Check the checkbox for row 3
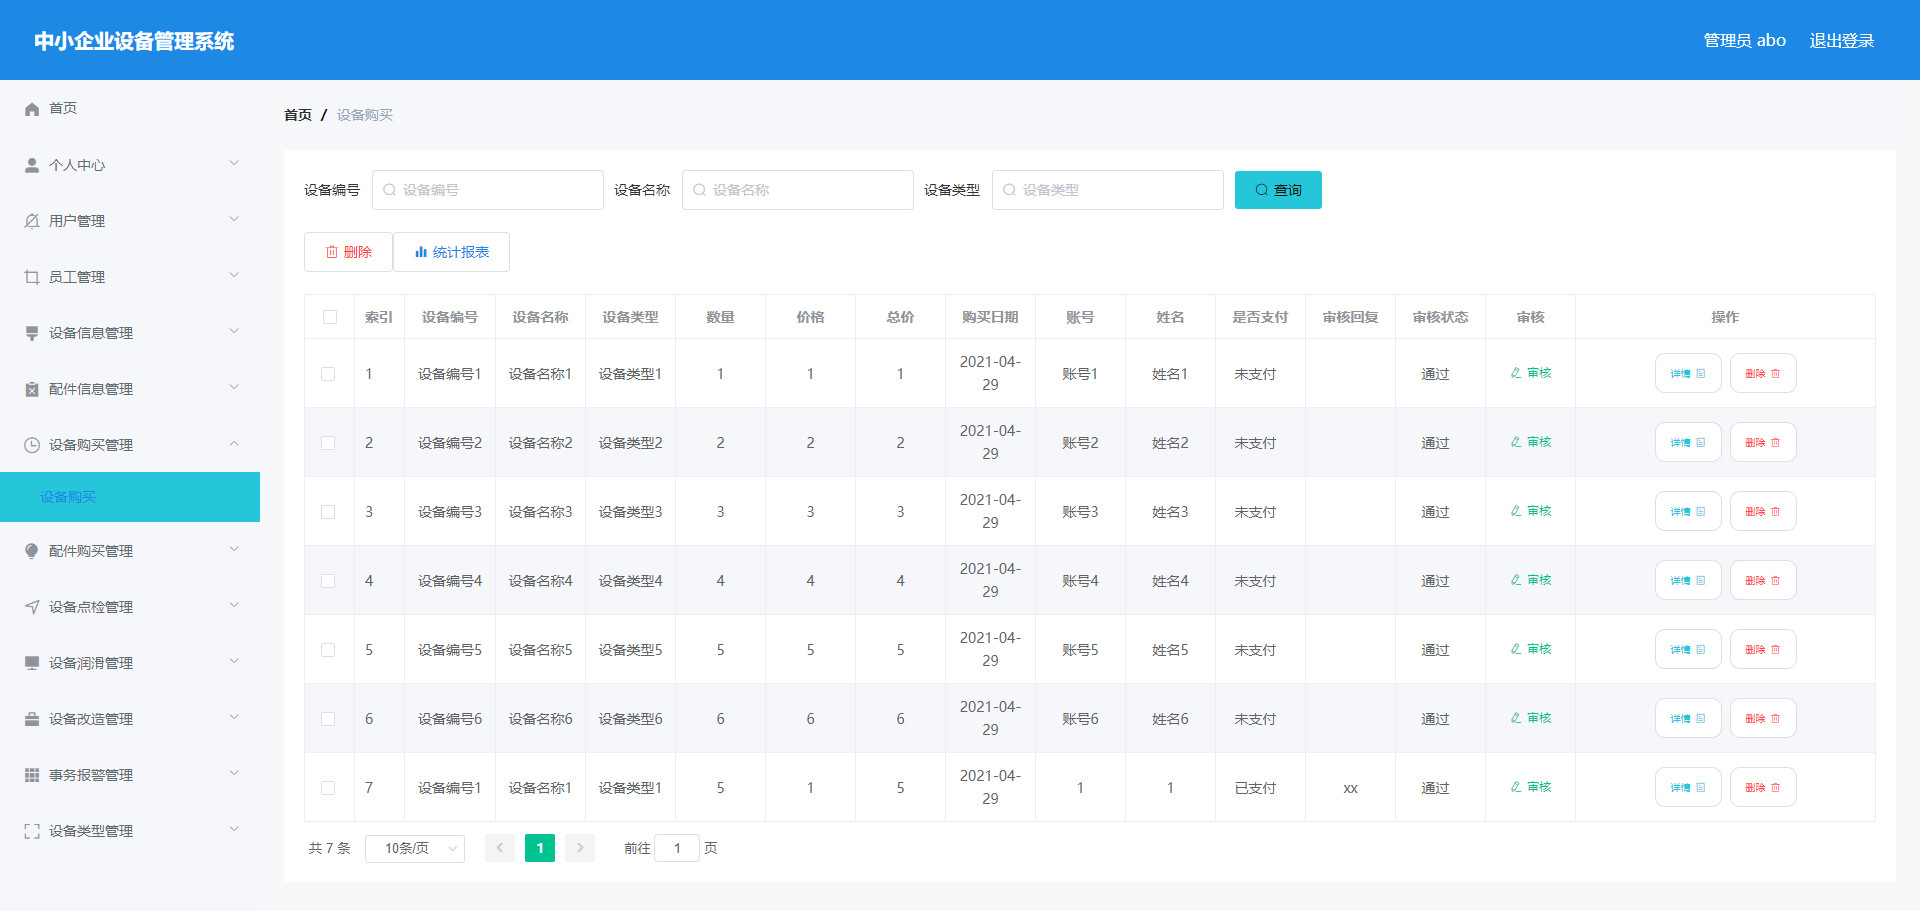The width and height of the screenshot is (1920, 911). pos(328,512)
